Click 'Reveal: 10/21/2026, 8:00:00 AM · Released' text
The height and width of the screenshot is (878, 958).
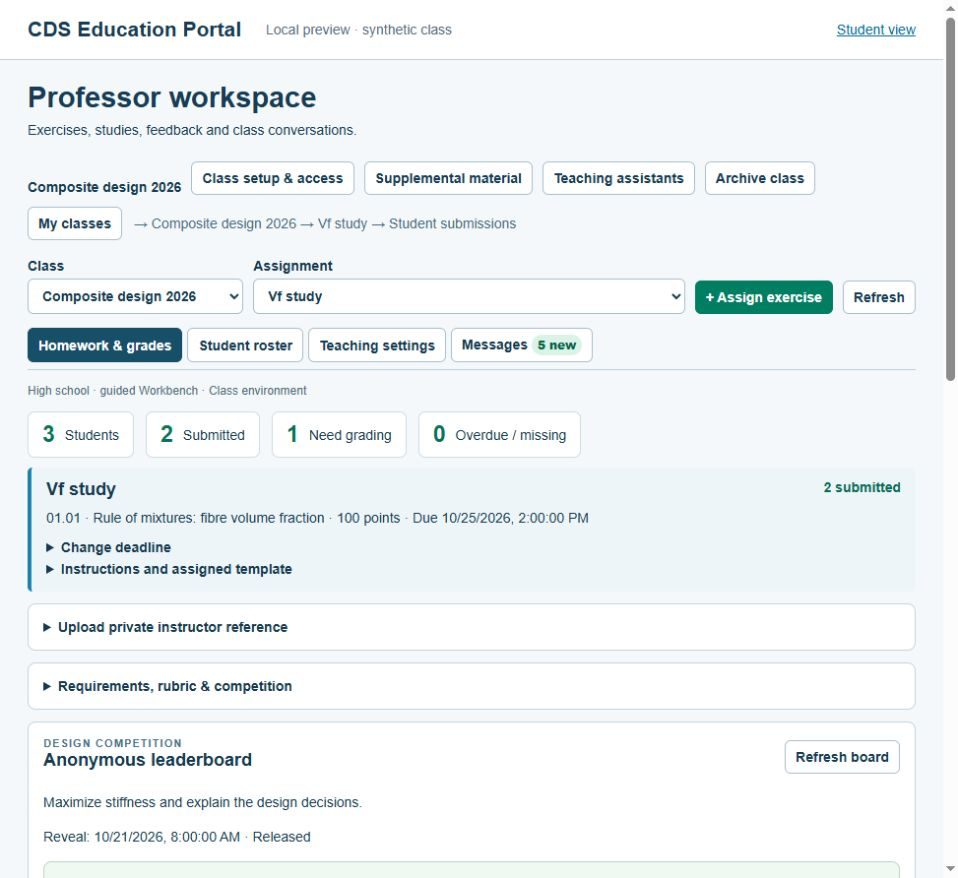pos(177,837)
